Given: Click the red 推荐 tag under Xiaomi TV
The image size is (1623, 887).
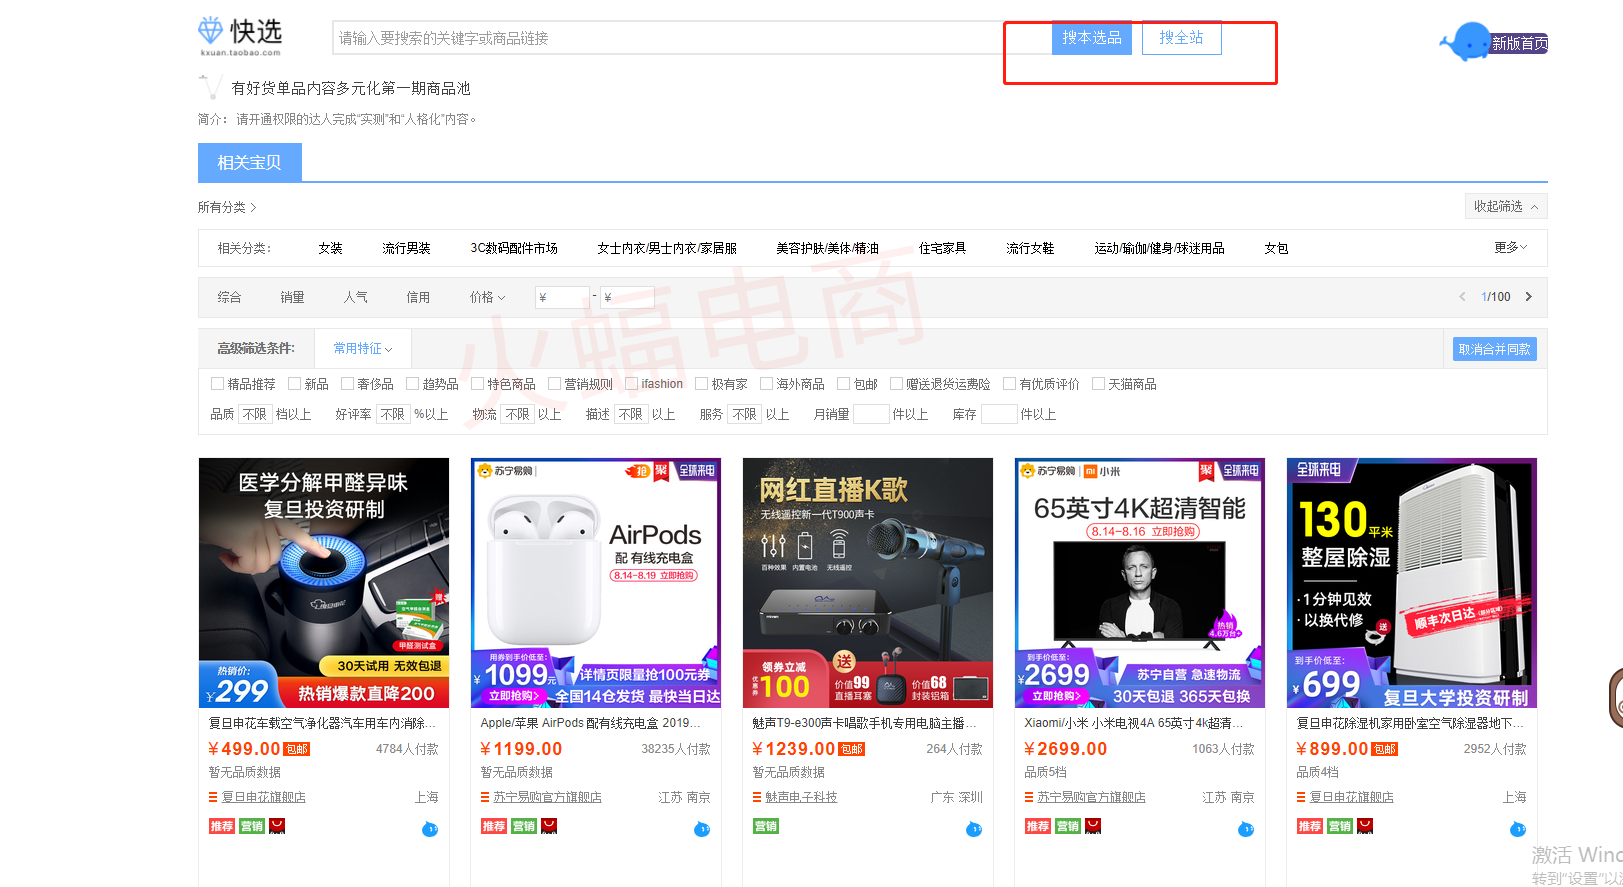Looking at the screenshot, I should (1037, 826).
